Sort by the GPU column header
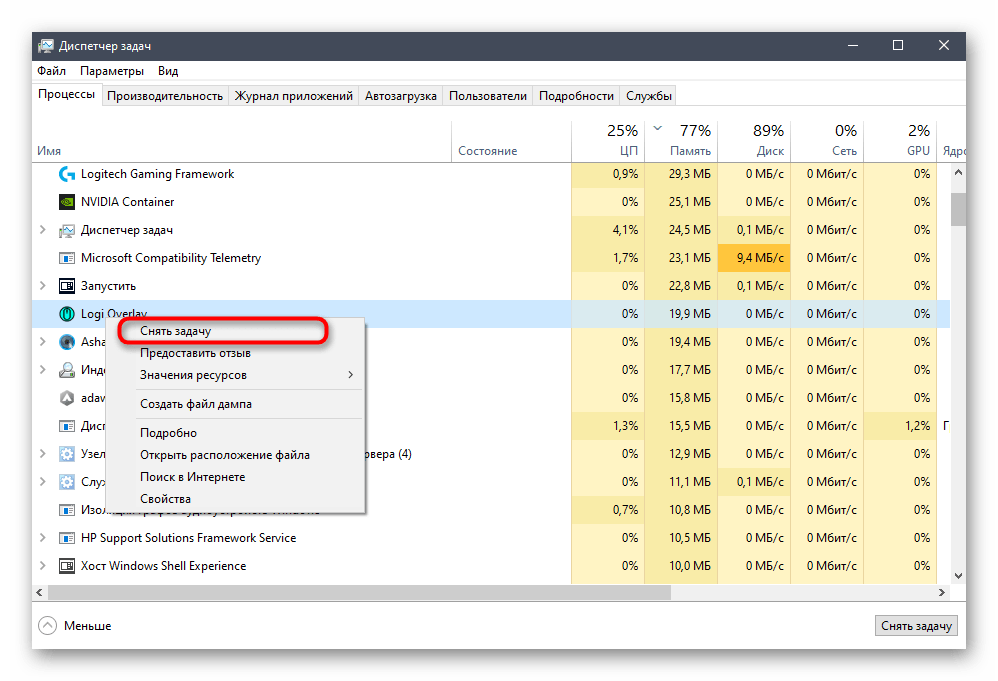998x681 pixels. click(x=901, y=141)
